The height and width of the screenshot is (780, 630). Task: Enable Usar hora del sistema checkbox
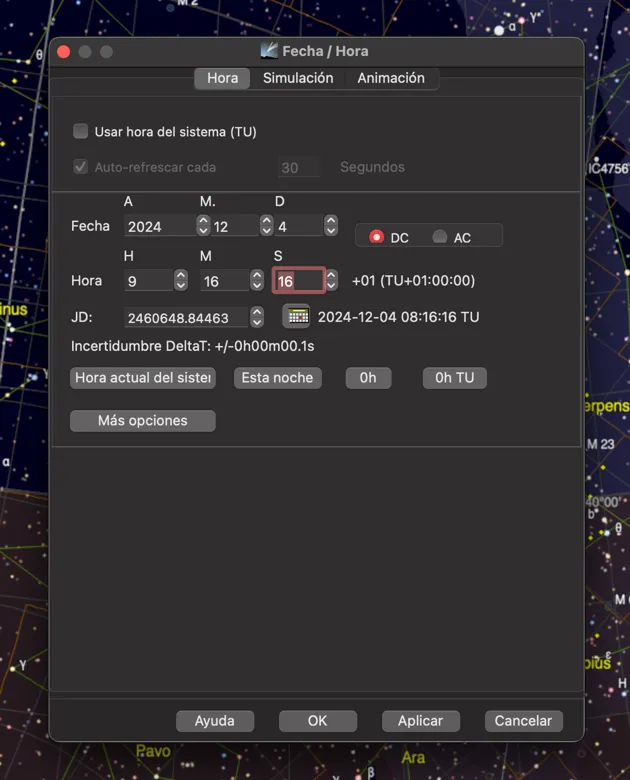point(81,131)
